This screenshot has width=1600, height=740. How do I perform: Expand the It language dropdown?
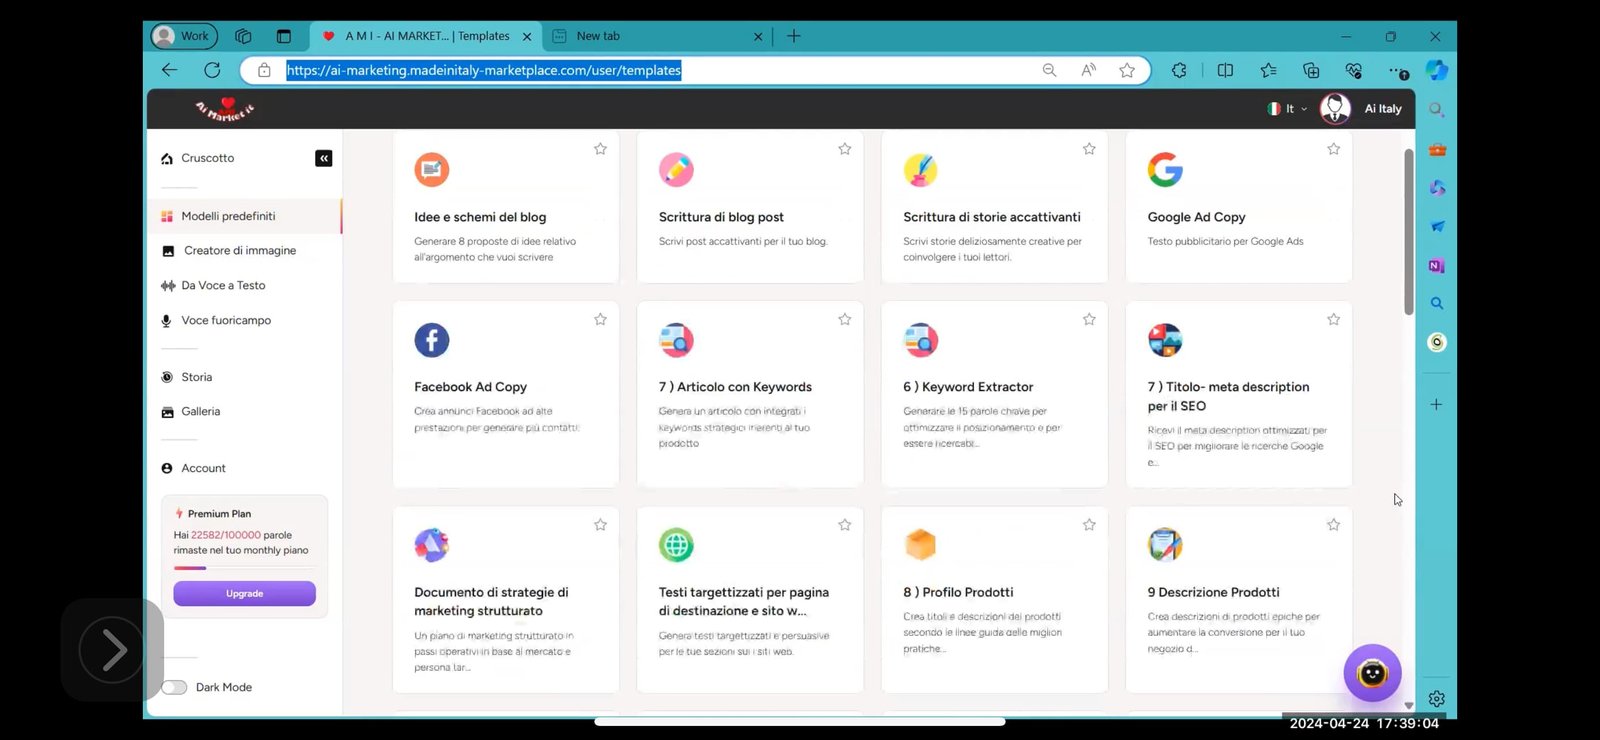tap(1288, 108)
